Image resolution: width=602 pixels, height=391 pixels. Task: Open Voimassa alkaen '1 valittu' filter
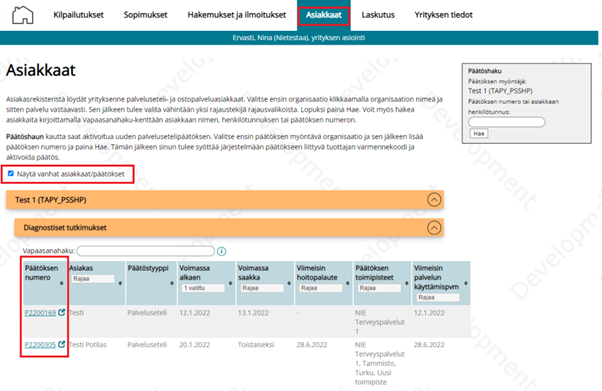click(203, 288)
